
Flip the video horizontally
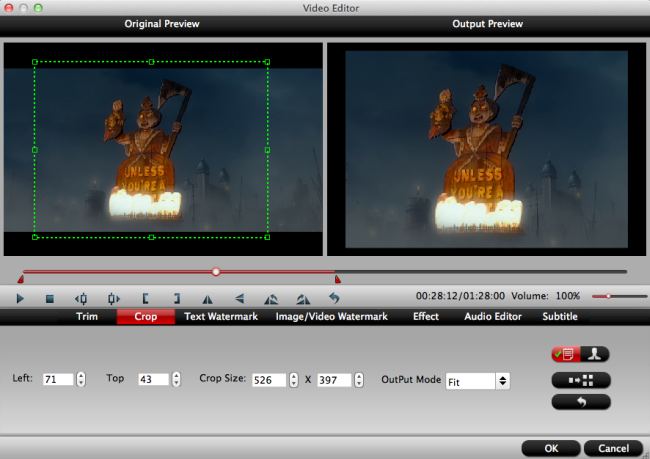pyautogui.click(x=207, y=299)
